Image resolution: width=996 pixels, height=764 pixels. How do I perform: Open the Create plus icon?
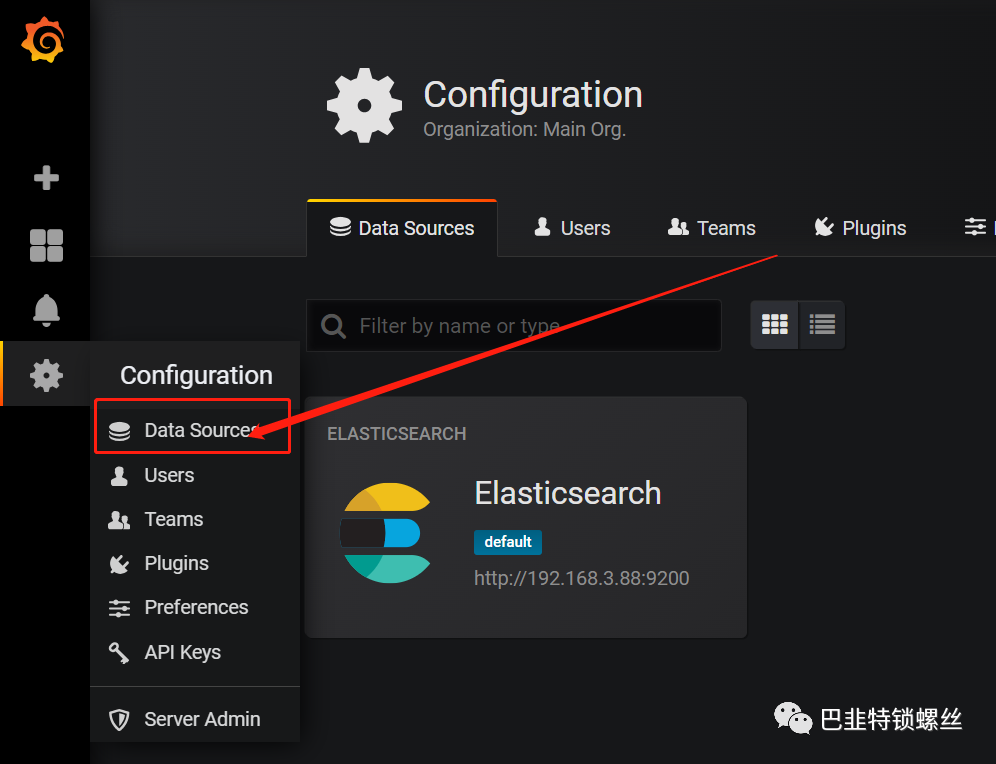(x=46, y=178)
